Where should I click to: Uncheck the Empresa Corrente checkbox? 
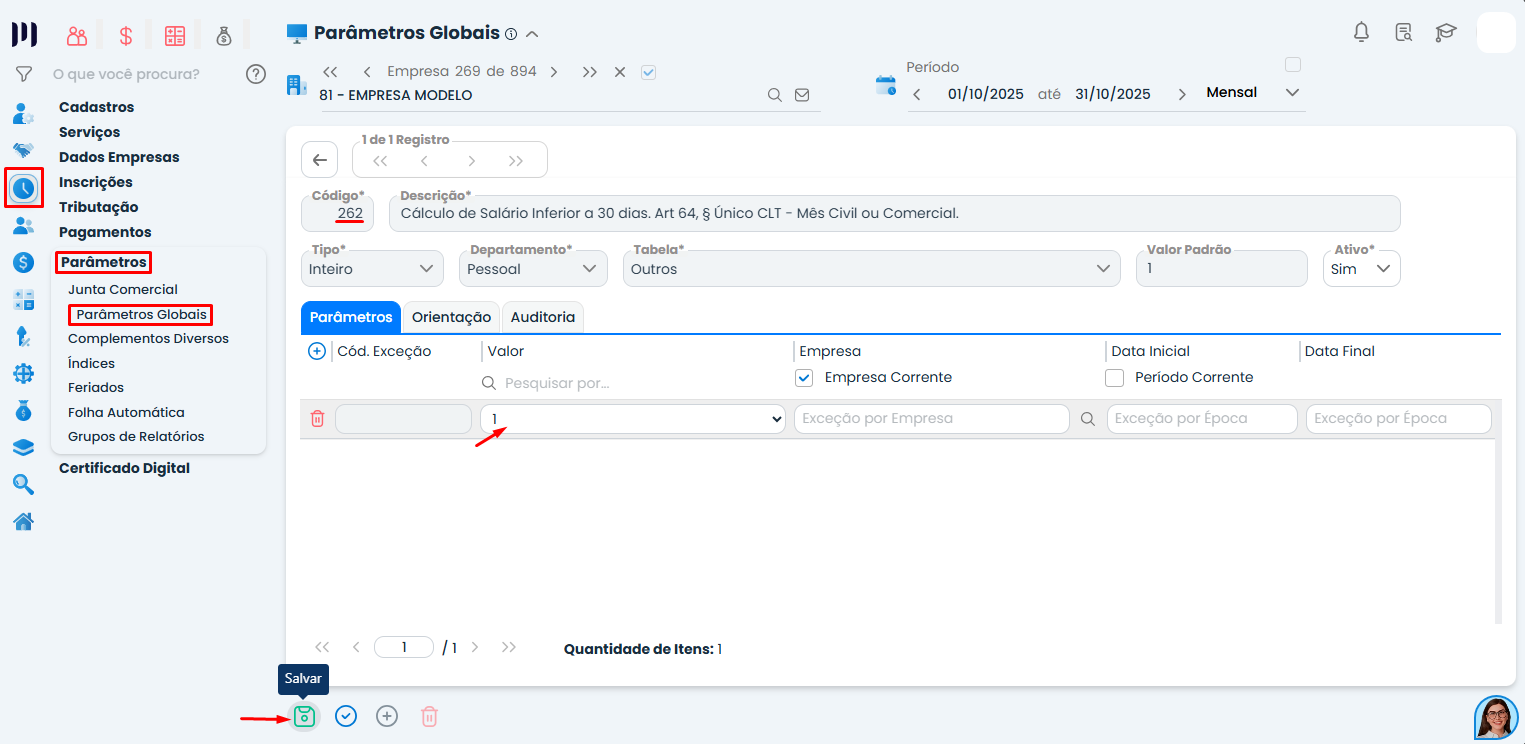[804, 378]
